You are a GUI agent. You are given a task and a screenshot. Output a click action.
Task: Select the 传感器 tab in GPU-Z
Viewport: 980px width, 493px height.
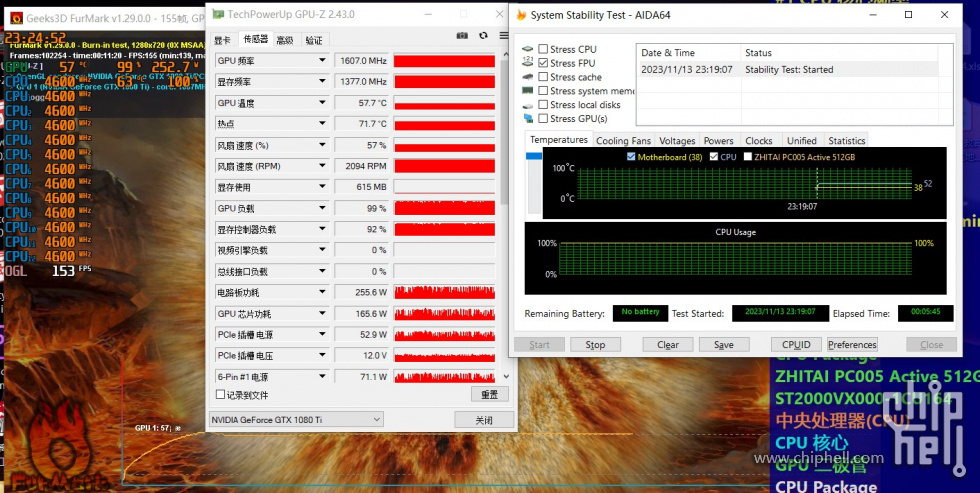tap(255, 39)
